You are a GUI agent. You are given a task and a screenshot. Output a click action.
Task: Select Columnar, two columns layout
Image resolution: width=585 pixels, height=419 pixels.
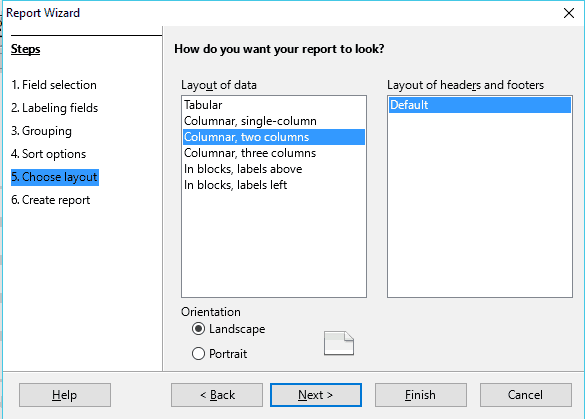(273, 137)
